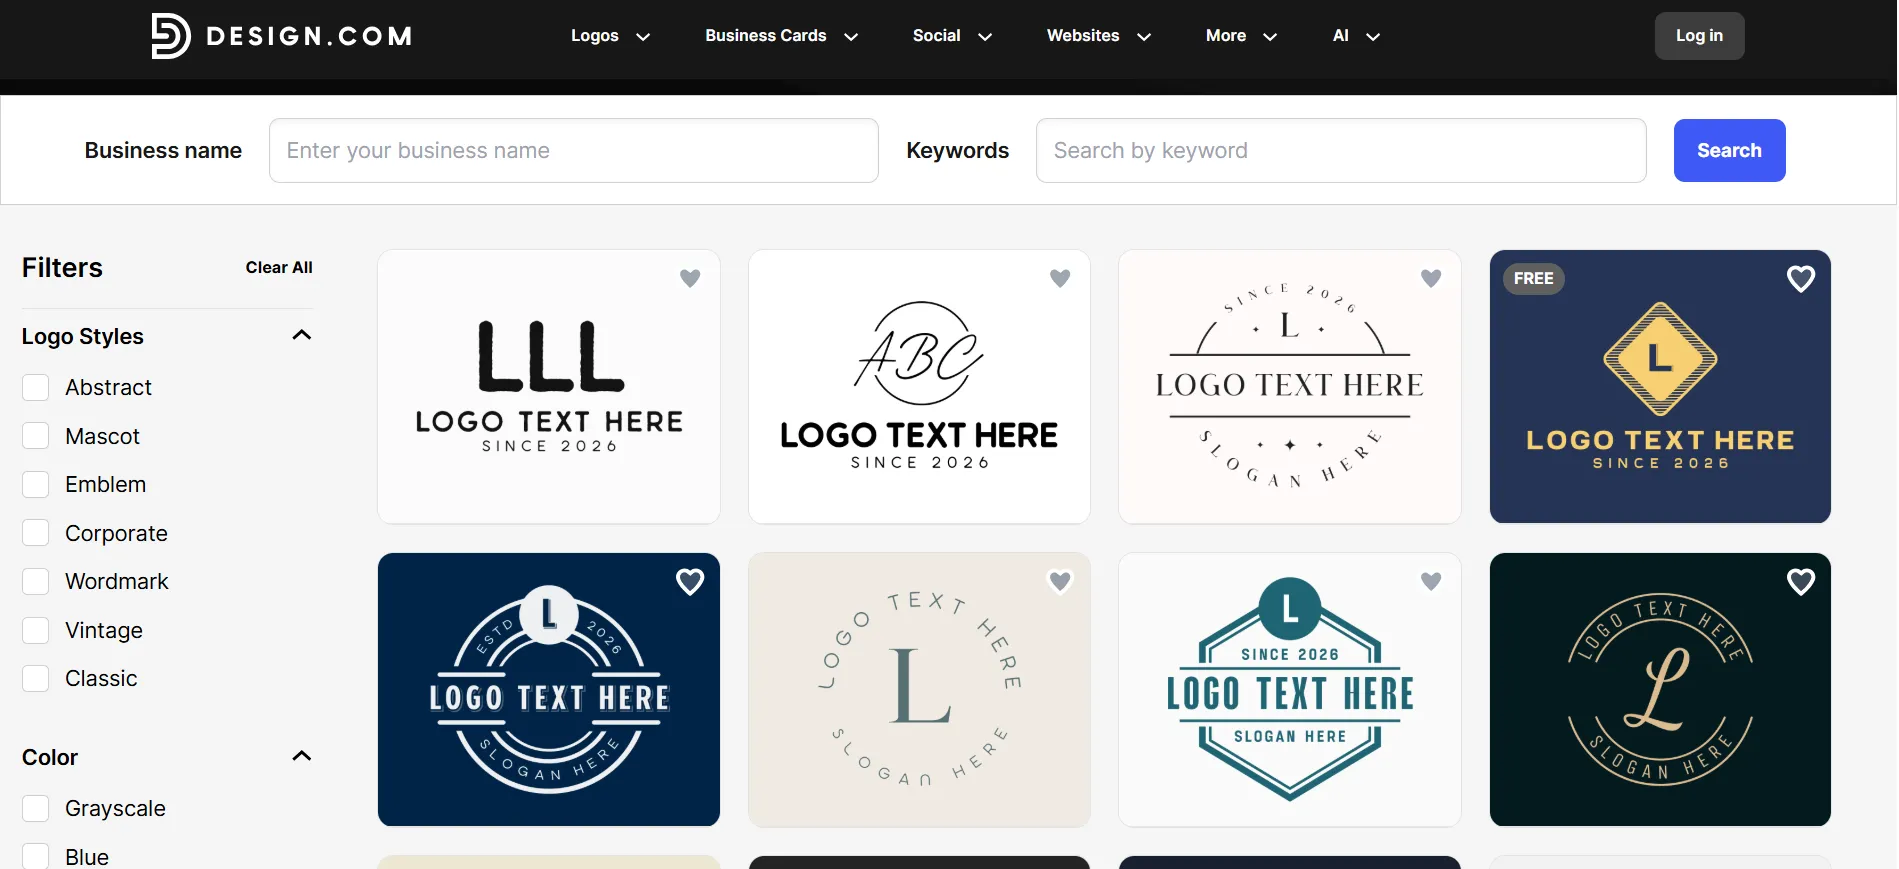Toggle the Vintage style checkbox
The image size is (1899, 869).
tap(36, 630)
